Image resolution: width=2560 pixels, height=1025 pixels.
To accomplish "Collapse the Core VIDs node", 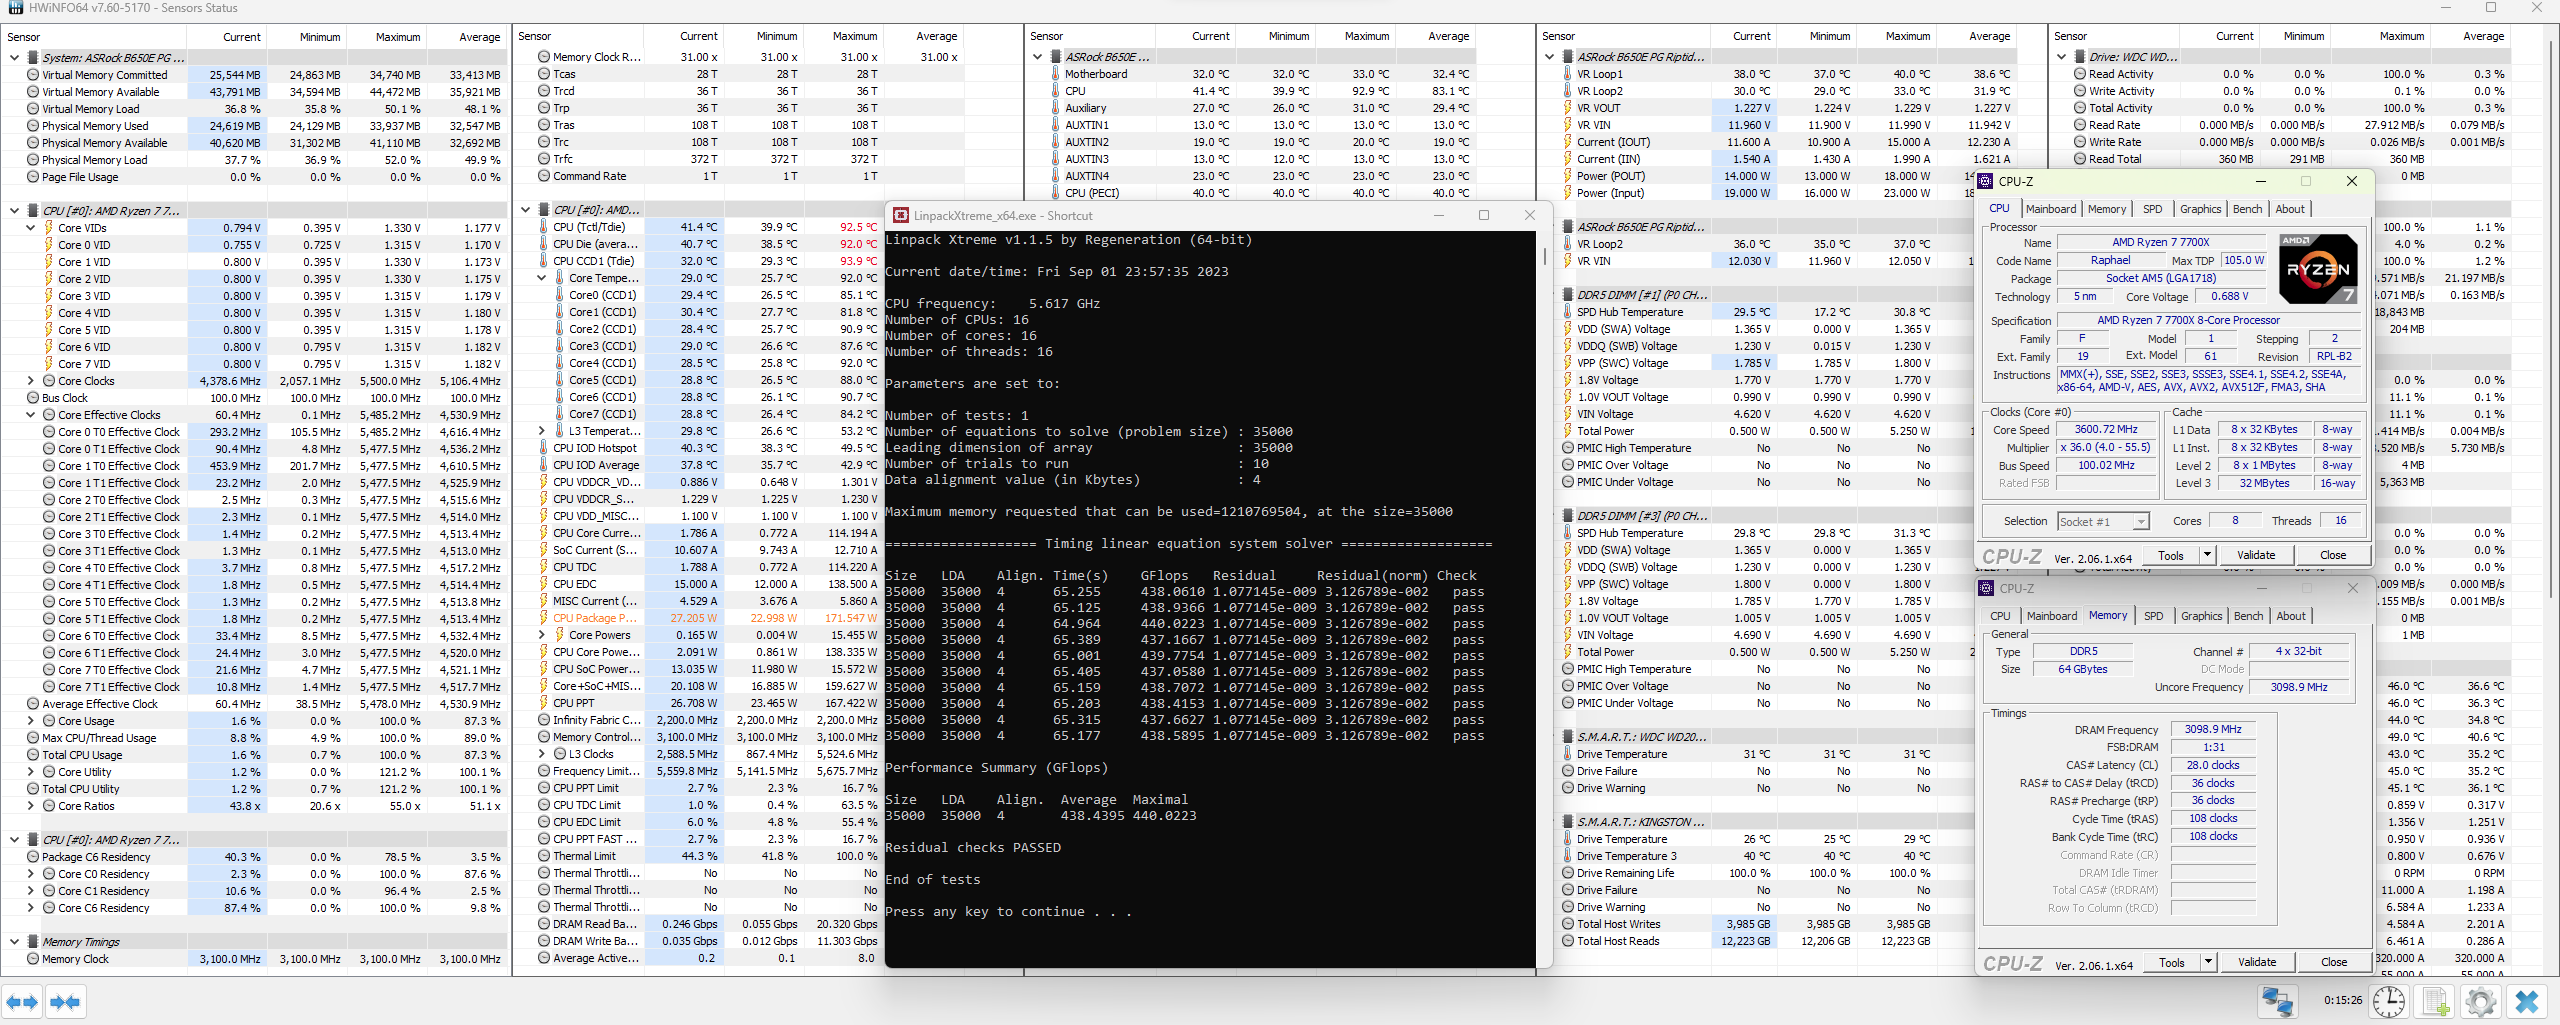I will (x=30, y=228).
